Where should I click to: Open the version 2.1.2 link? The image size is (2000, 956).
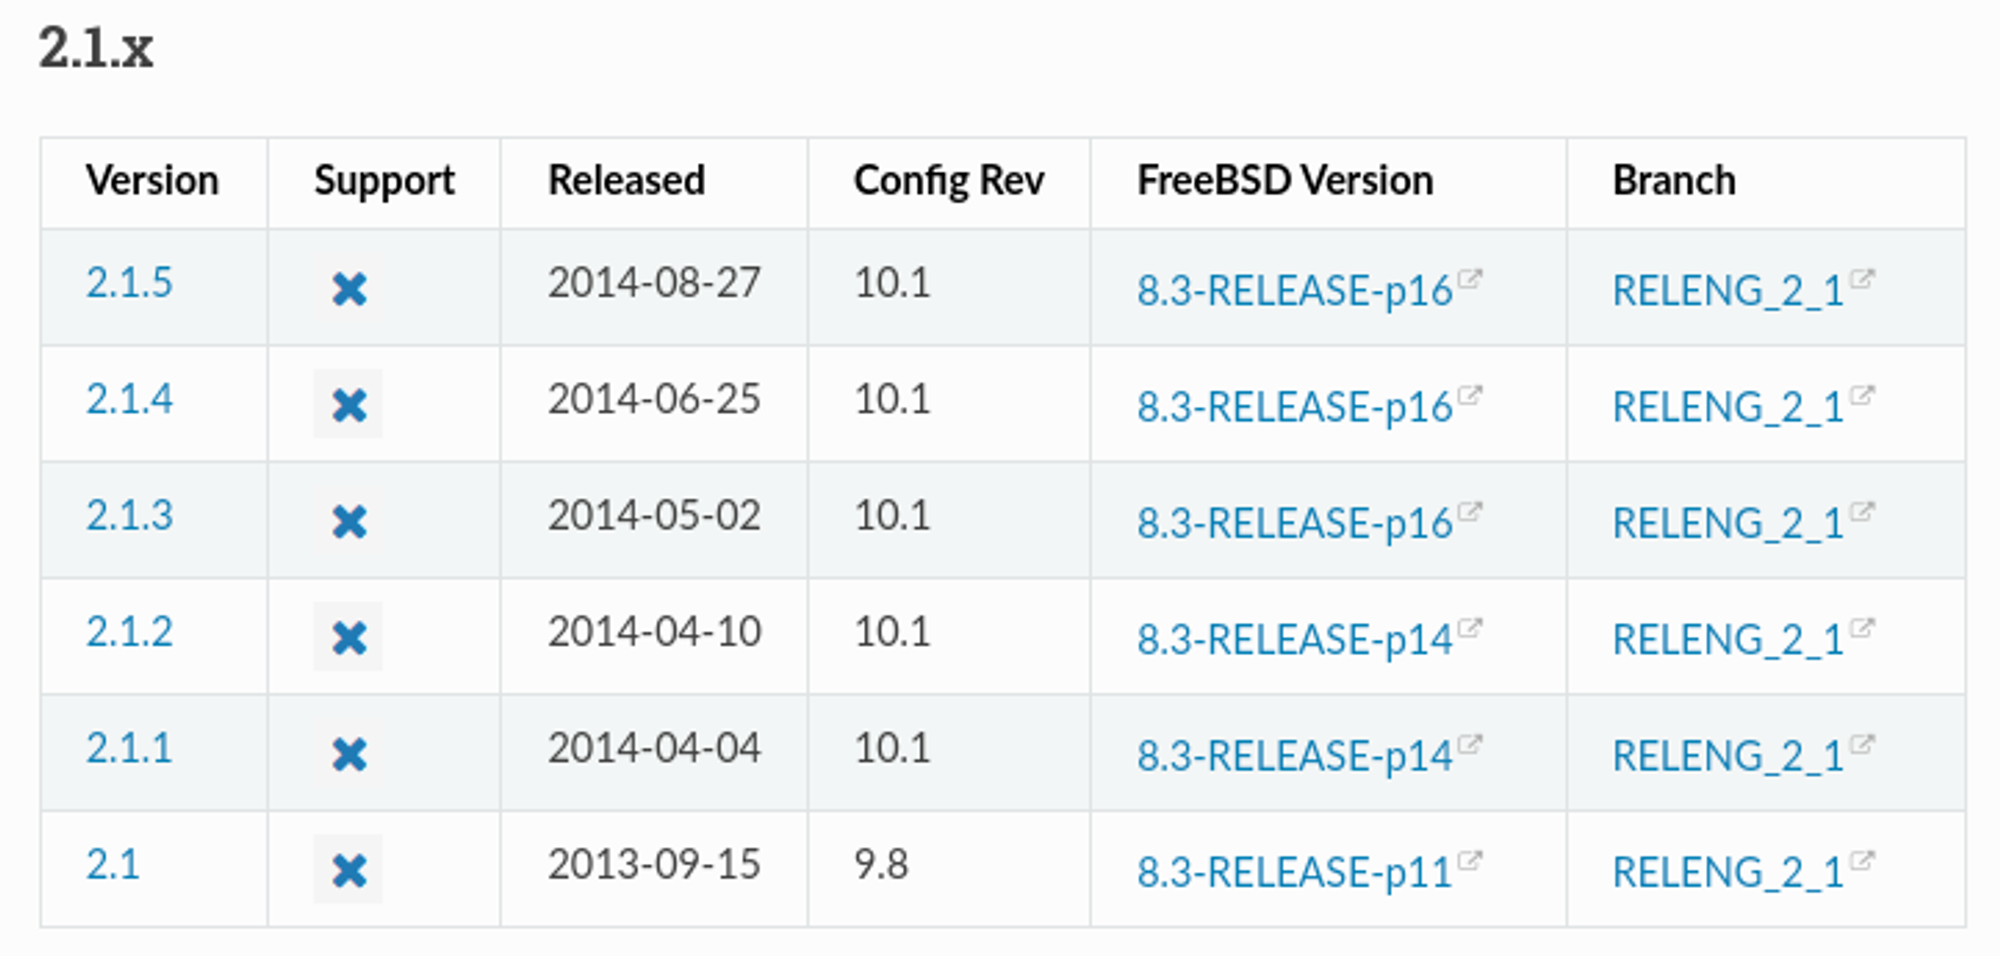pos(129,631)
